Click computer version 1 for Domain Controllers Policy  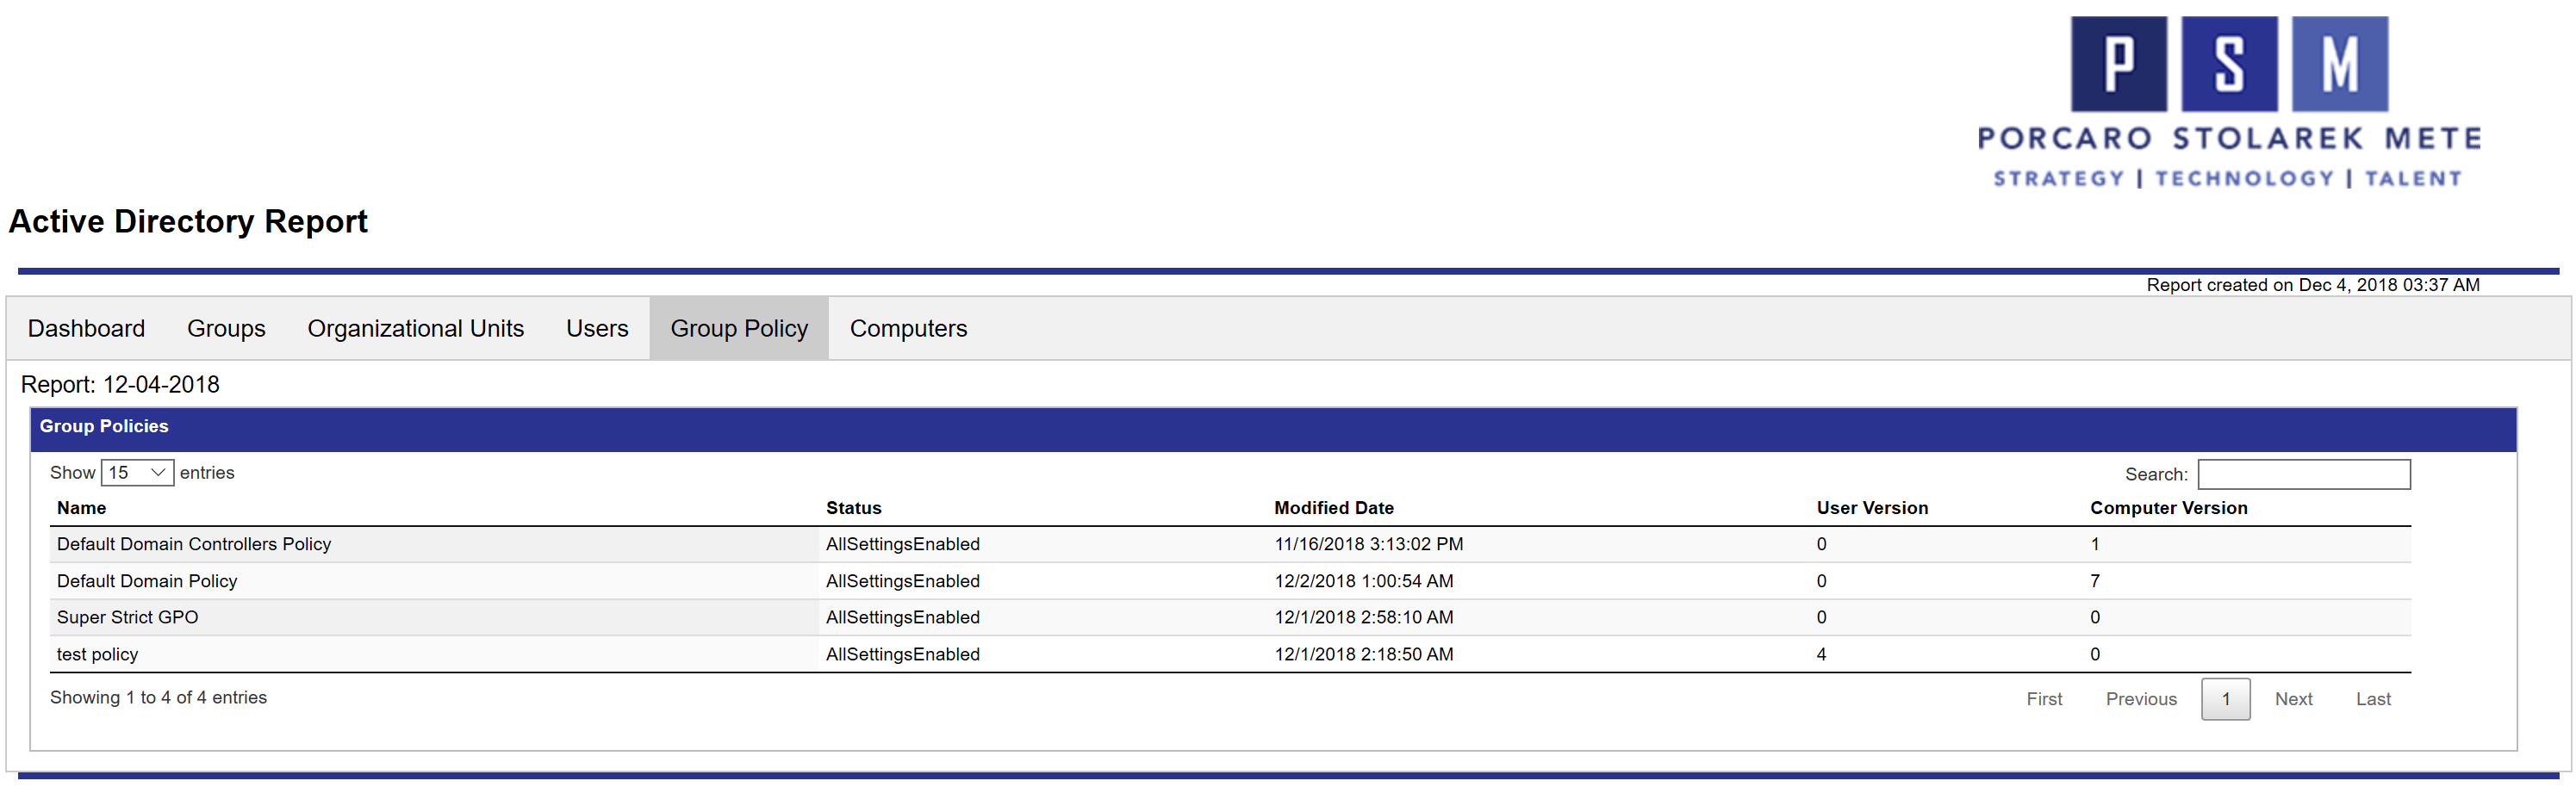(2095, 544)
